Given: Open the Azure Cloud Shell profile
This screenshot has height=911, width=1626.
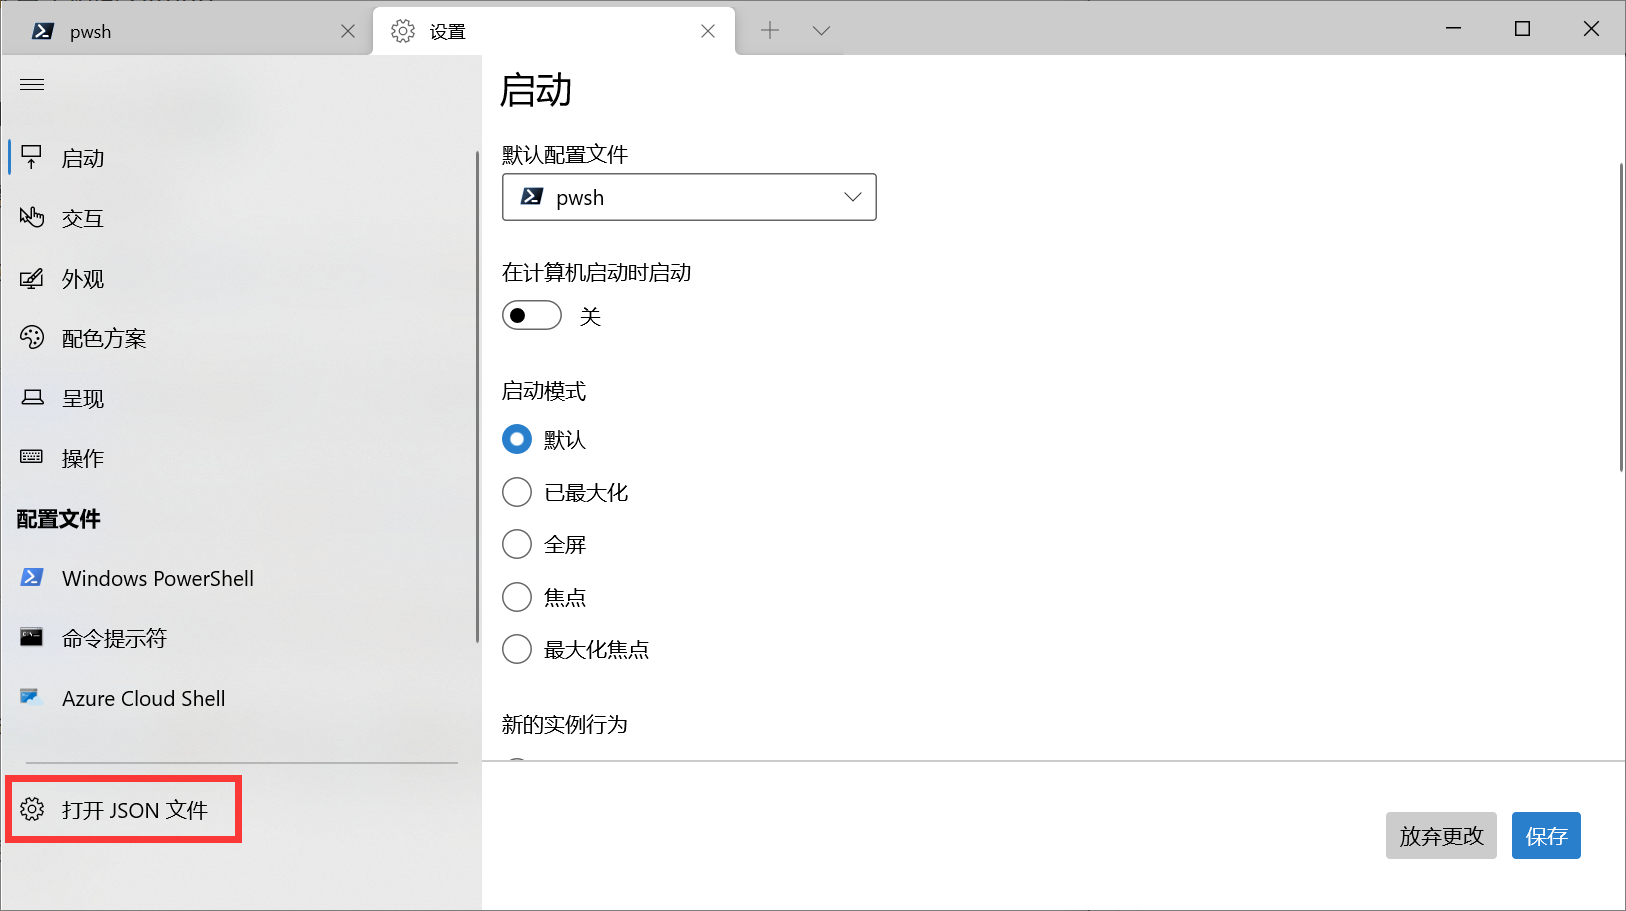Looking at the screenshot, I should tap(240, 698).
